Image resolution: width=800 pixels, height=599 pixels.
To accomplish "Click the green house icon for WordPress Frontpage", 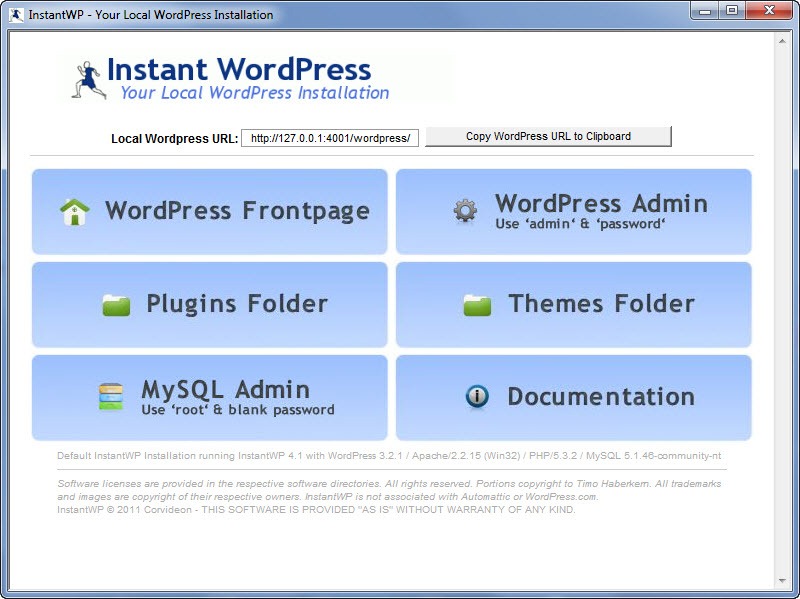I will pyautogui.click(x=74, y=212).
